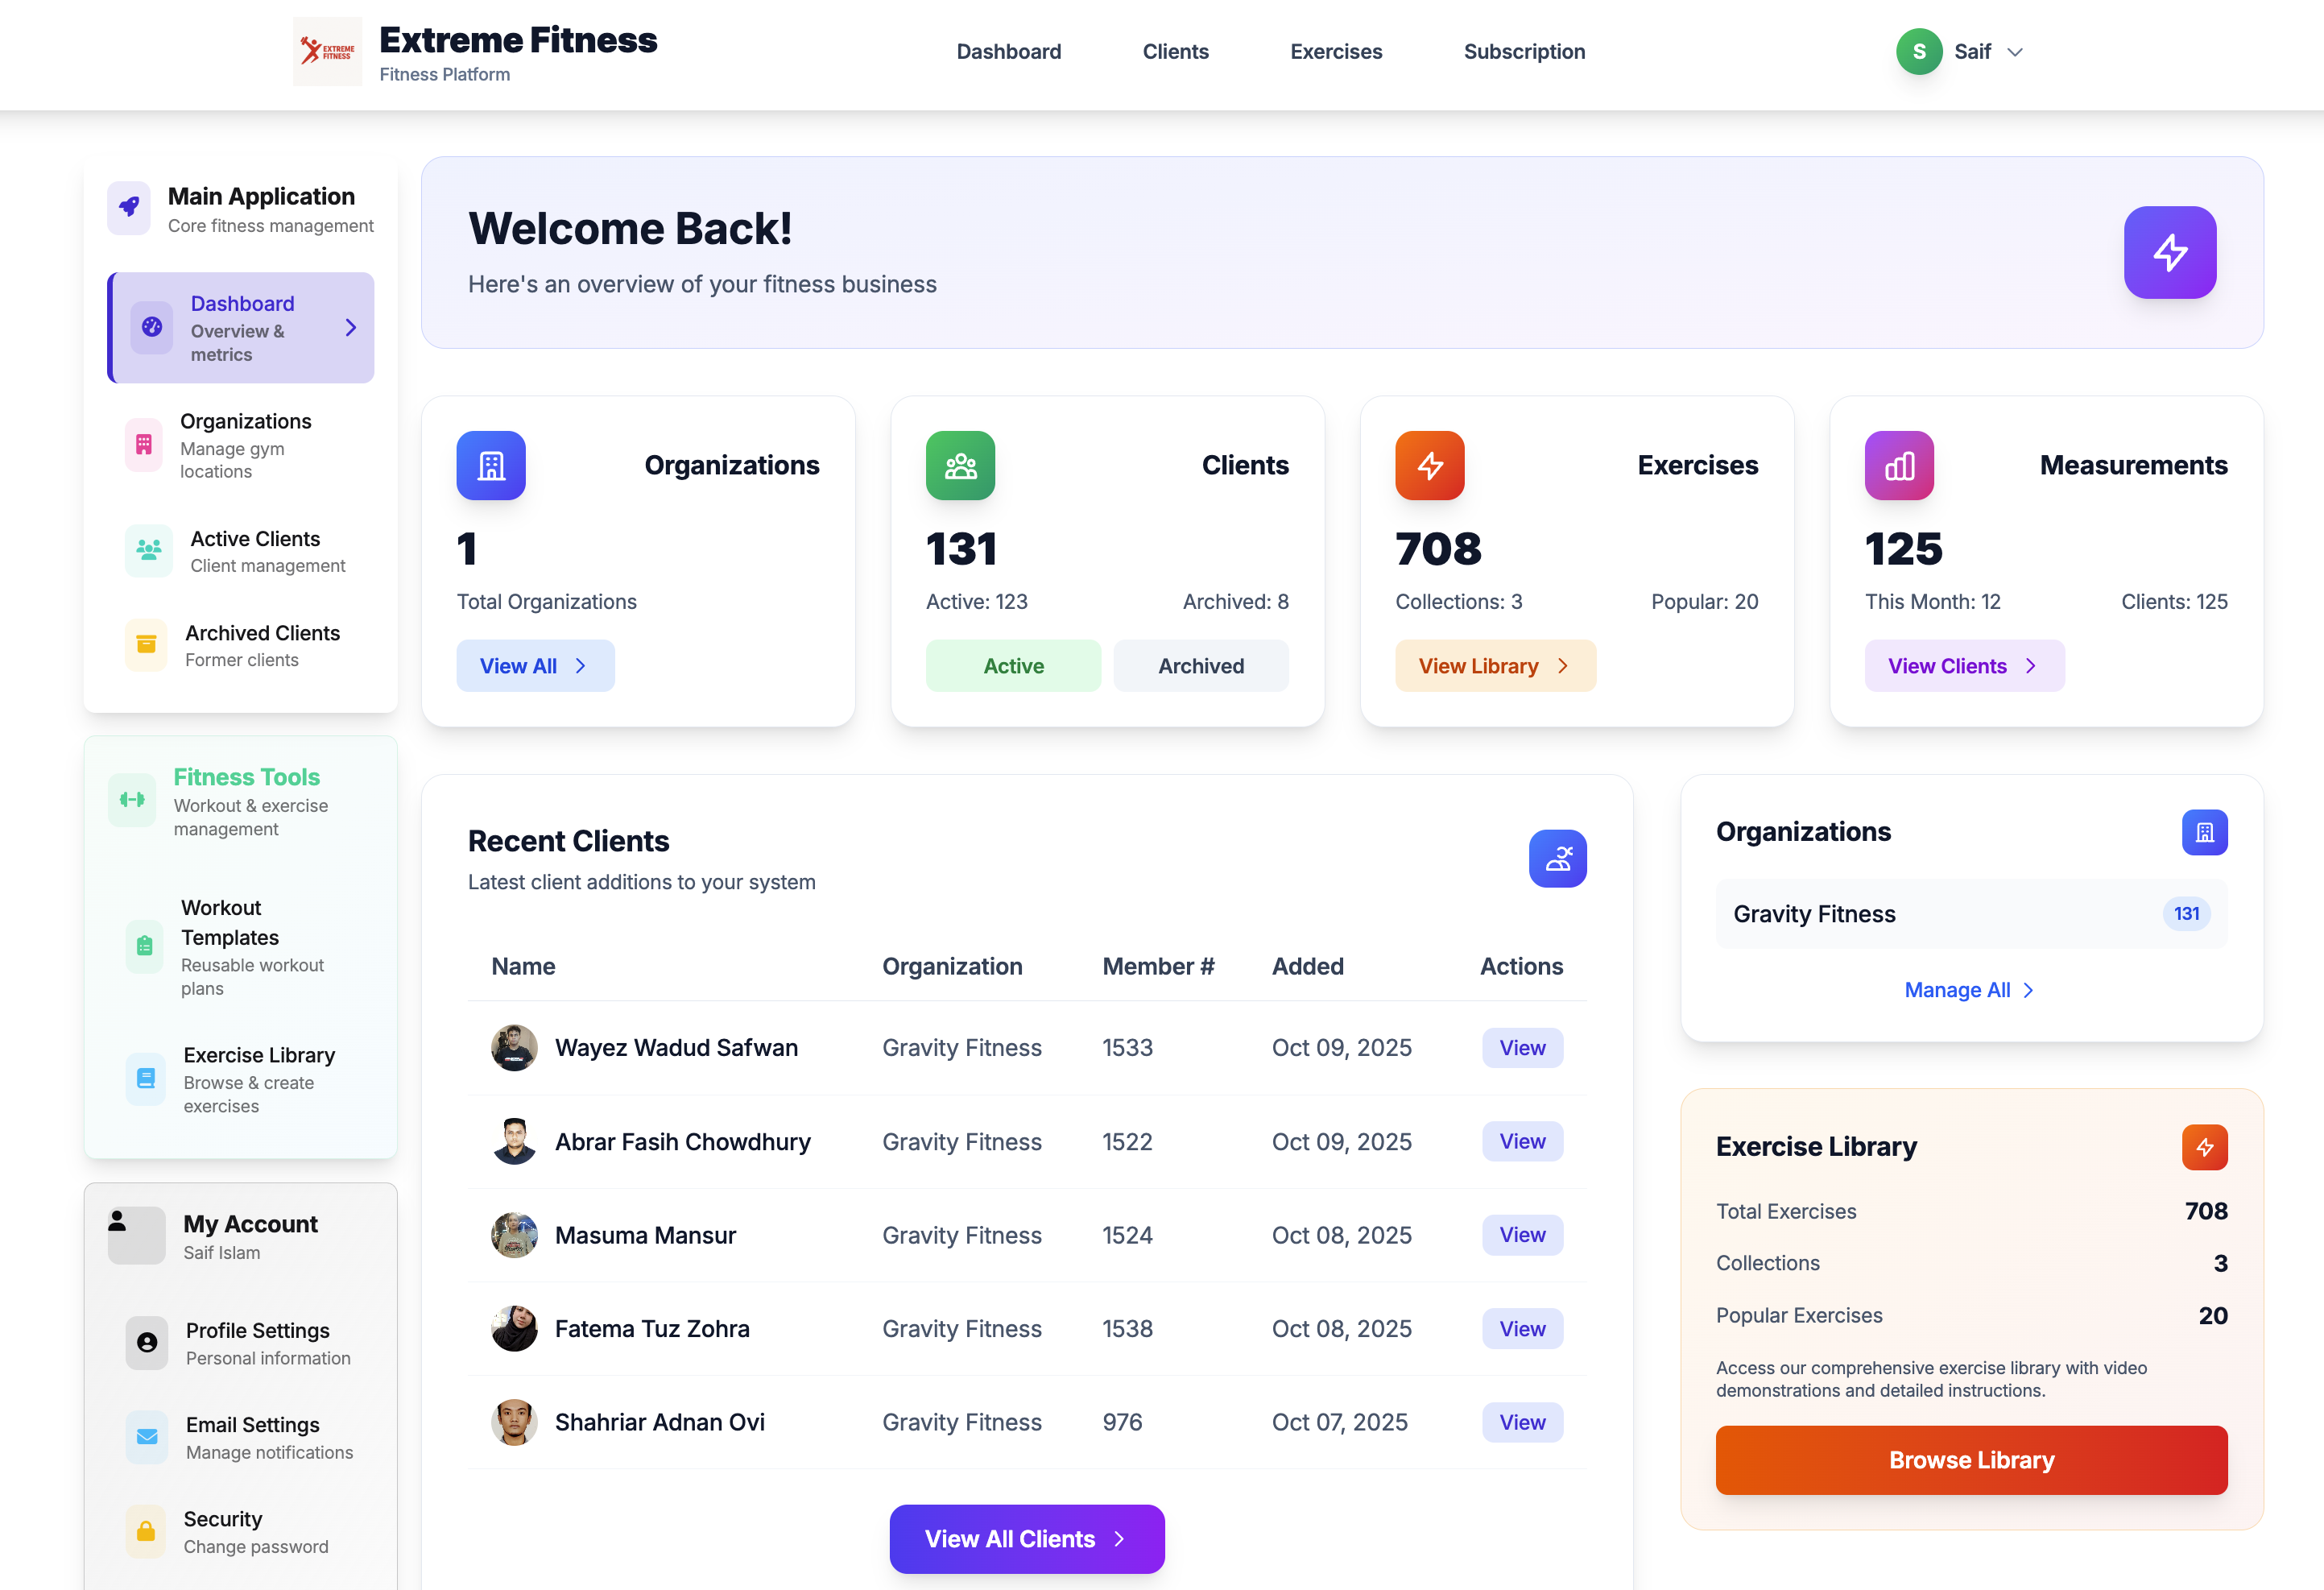Click the green Clients card people icon
This screenshot has width=2324, height=1590.
960,465
